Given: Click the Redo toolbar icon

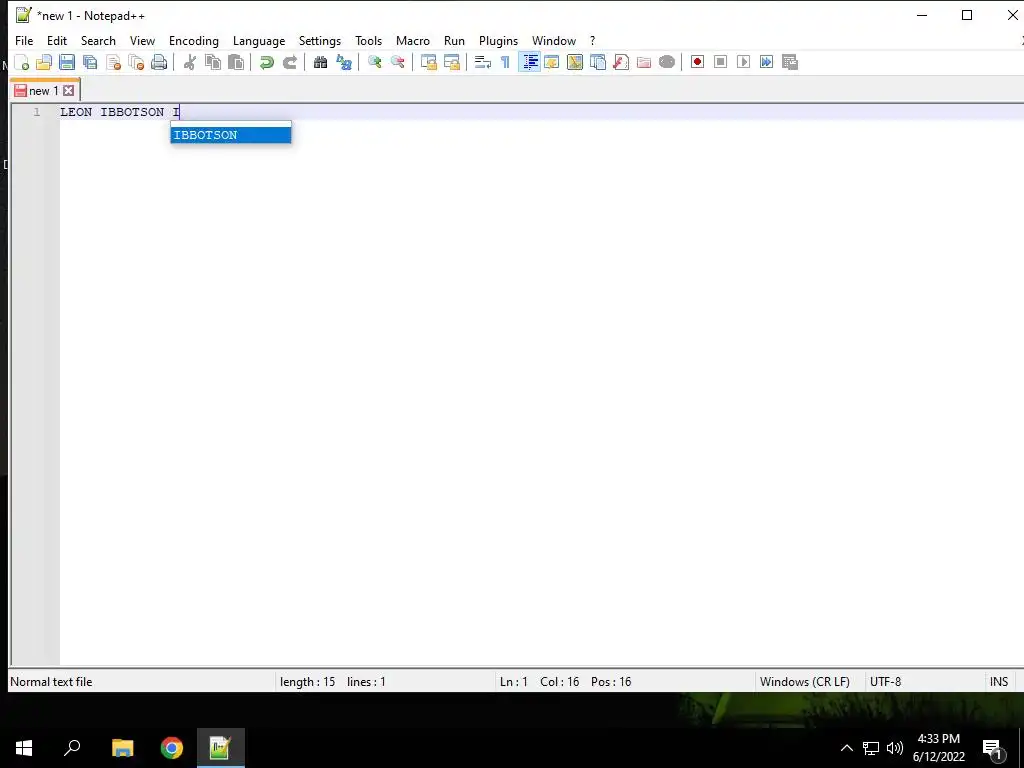Looking at the screenshot, I should [x=290, y=63].
